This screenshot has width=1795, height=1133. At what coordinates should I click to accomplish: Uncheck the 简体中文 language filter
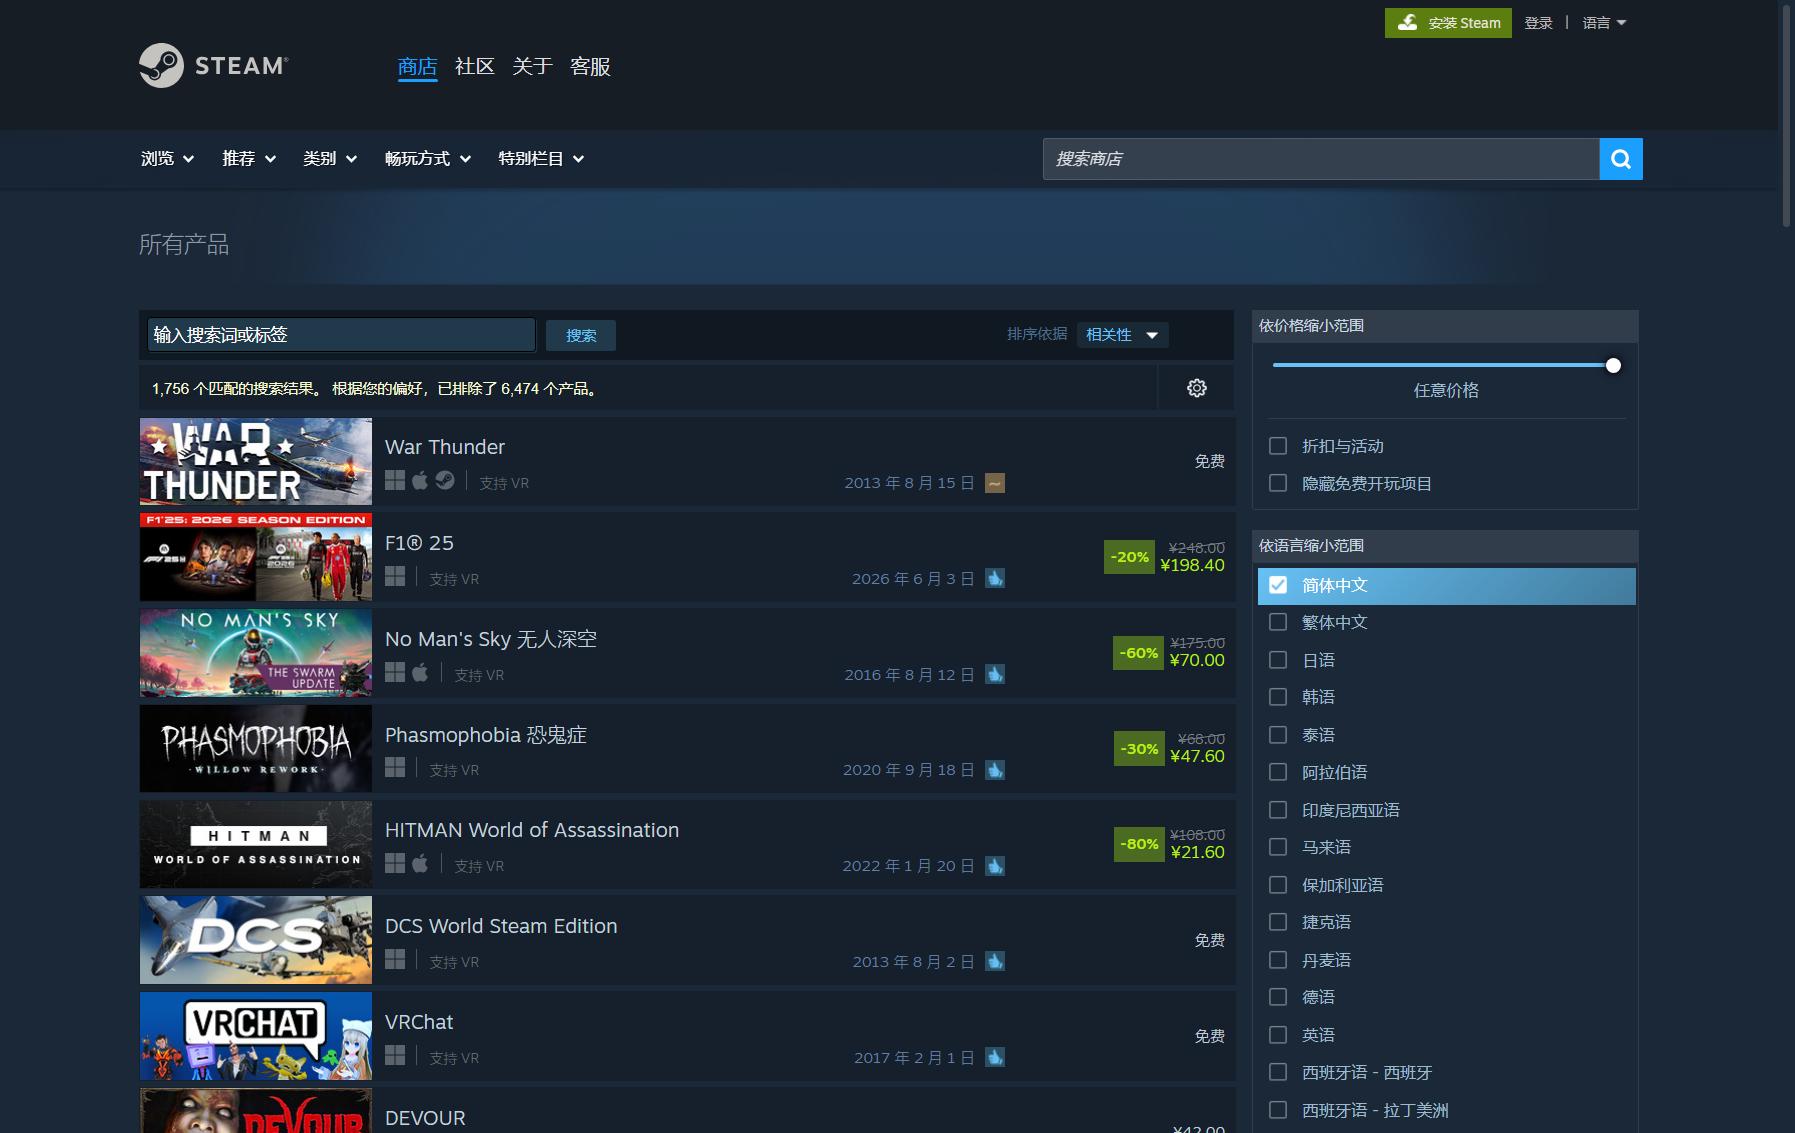(1277, 585)
